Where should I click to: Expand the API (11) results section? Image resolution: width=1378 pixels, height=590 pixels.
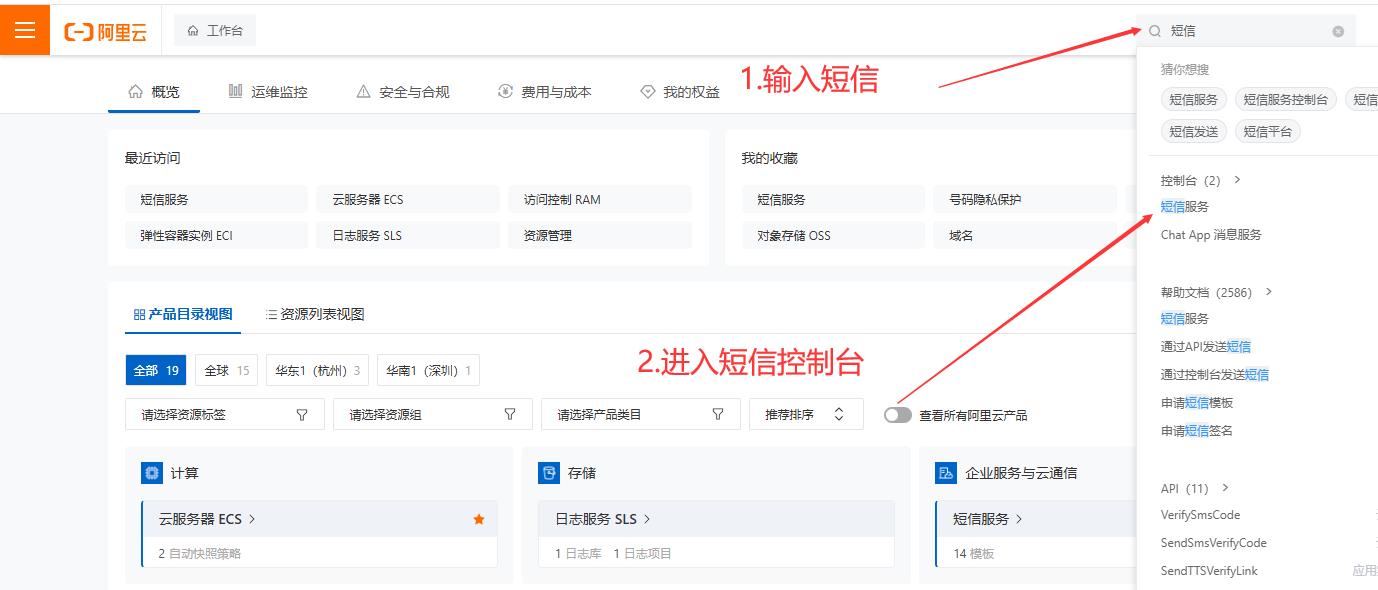pos(1195,489)
